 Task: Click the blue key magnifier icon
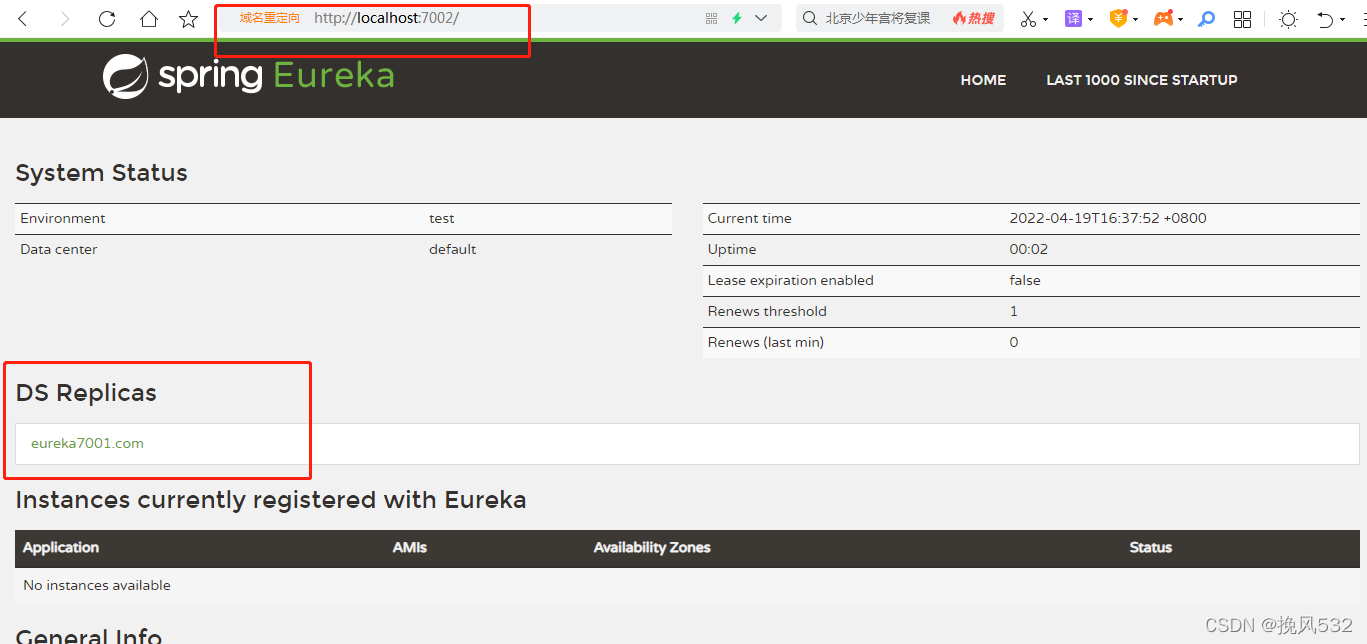(1207, 19)
